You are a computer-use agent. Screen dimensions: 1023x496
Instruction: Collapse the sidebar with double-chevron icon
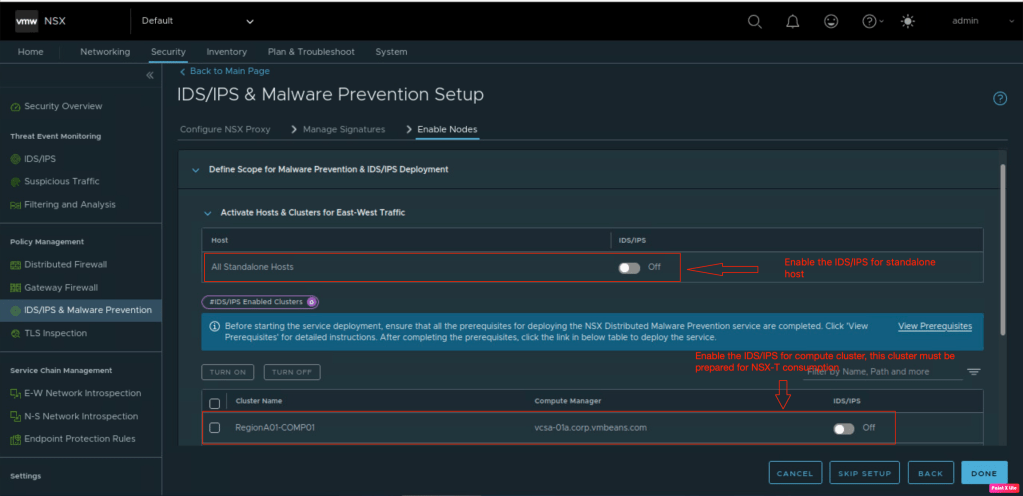click(x=150, y=75)
